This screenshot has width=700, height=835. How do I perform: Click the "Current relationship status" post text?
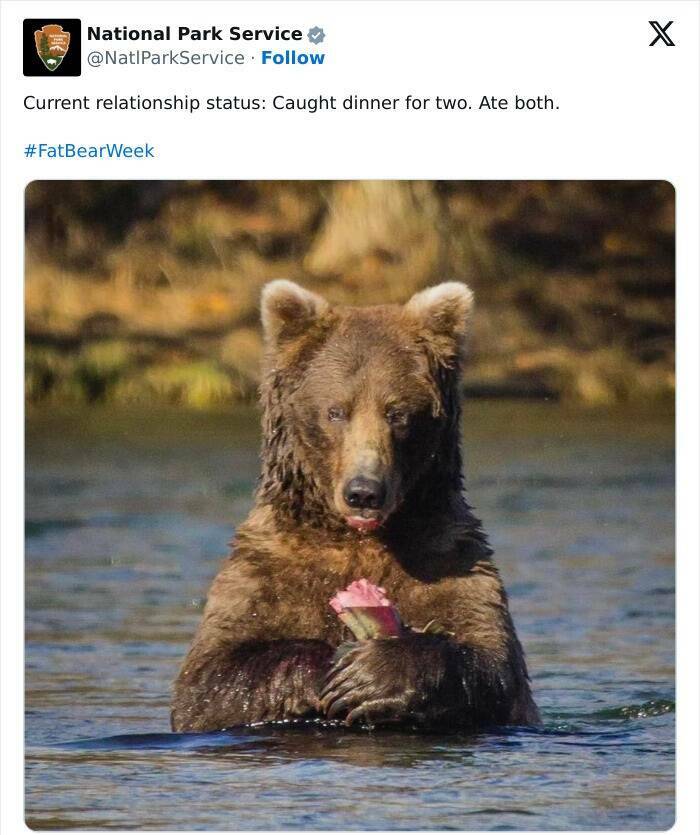tap(291, 103)
